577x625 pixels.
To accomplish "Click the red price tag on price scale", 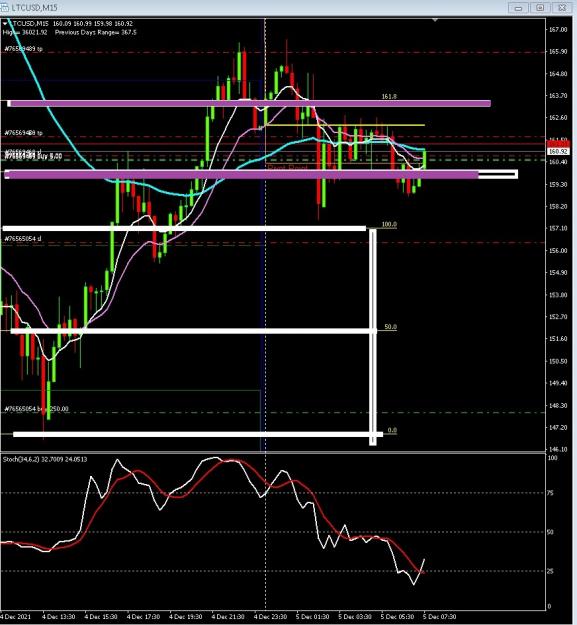I will click(x=558, y=144).
